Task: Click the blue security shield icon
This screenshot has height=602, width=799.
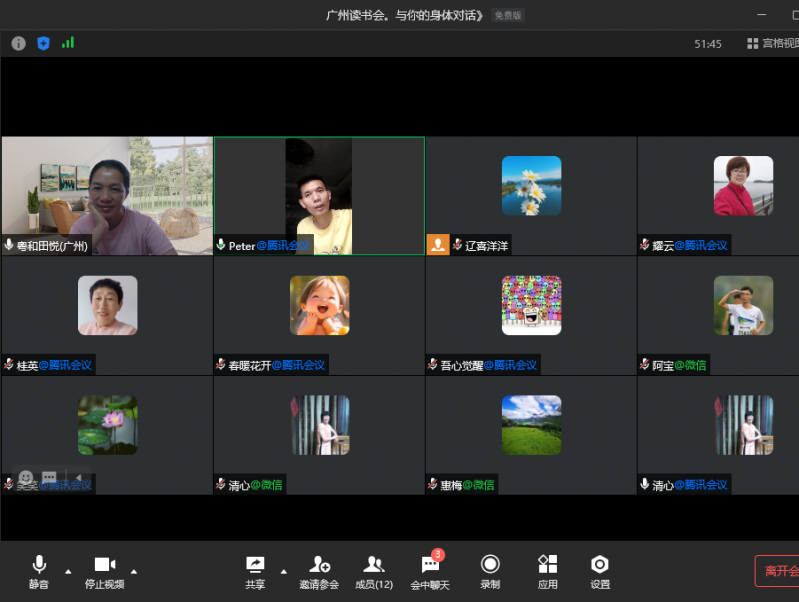Action: [x=43, y=43]
